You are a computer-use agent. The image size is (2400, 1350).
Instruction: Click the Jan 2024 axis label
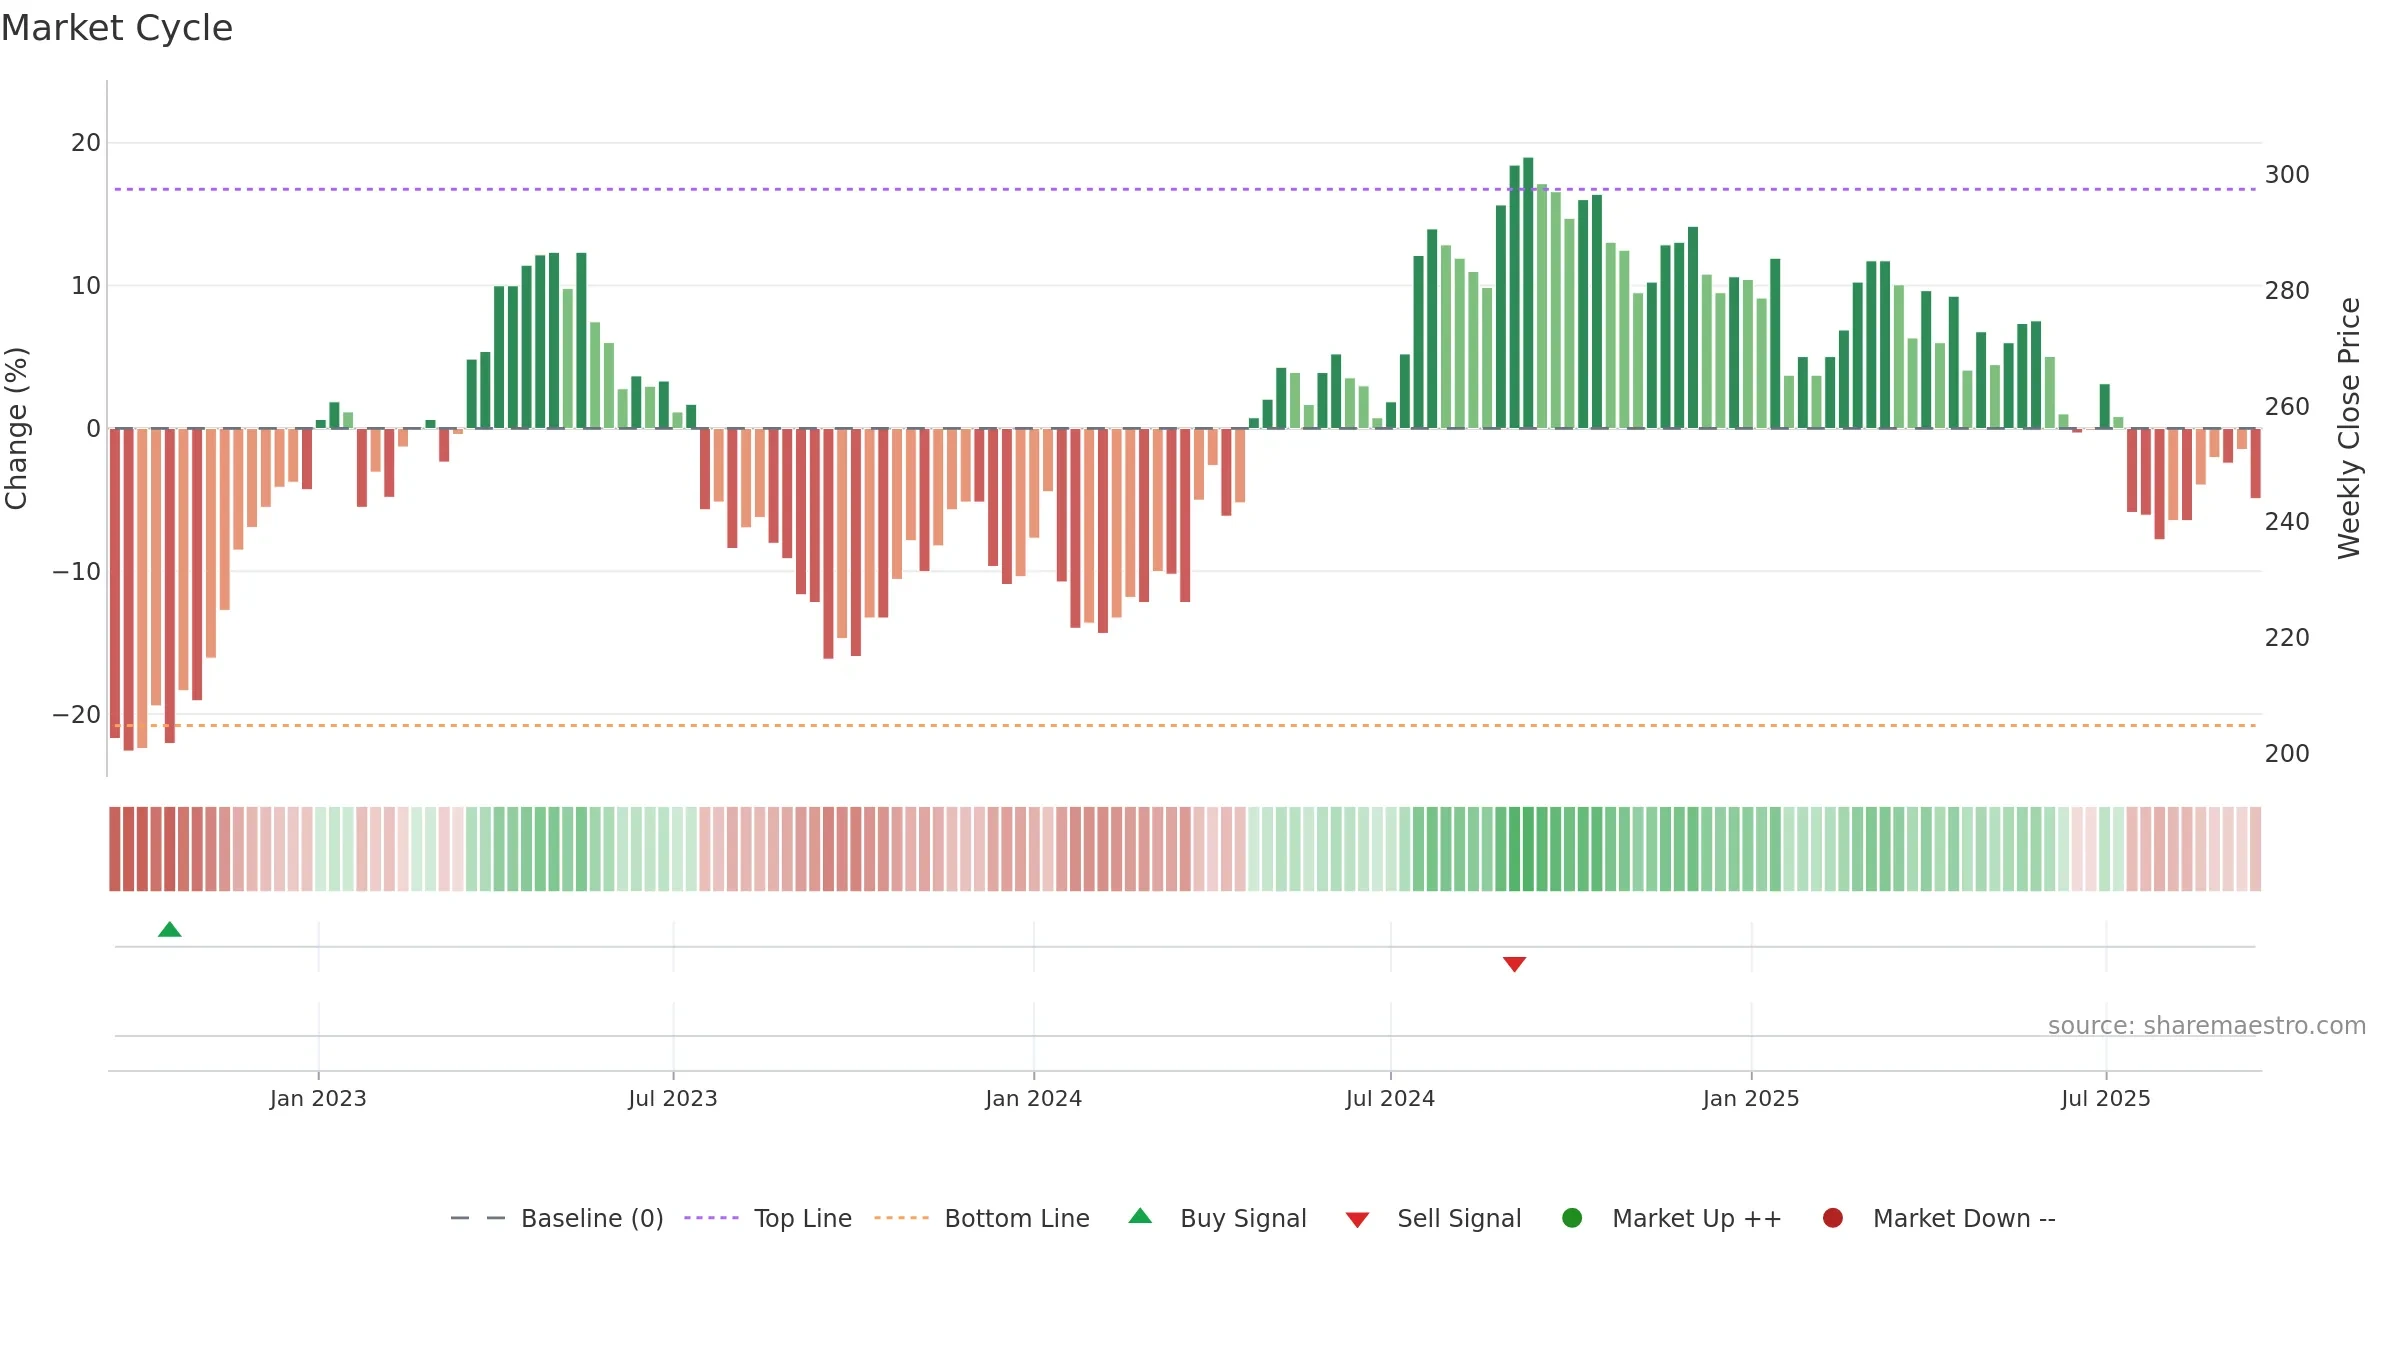pyautogui.click(x=1034, y=1099)
